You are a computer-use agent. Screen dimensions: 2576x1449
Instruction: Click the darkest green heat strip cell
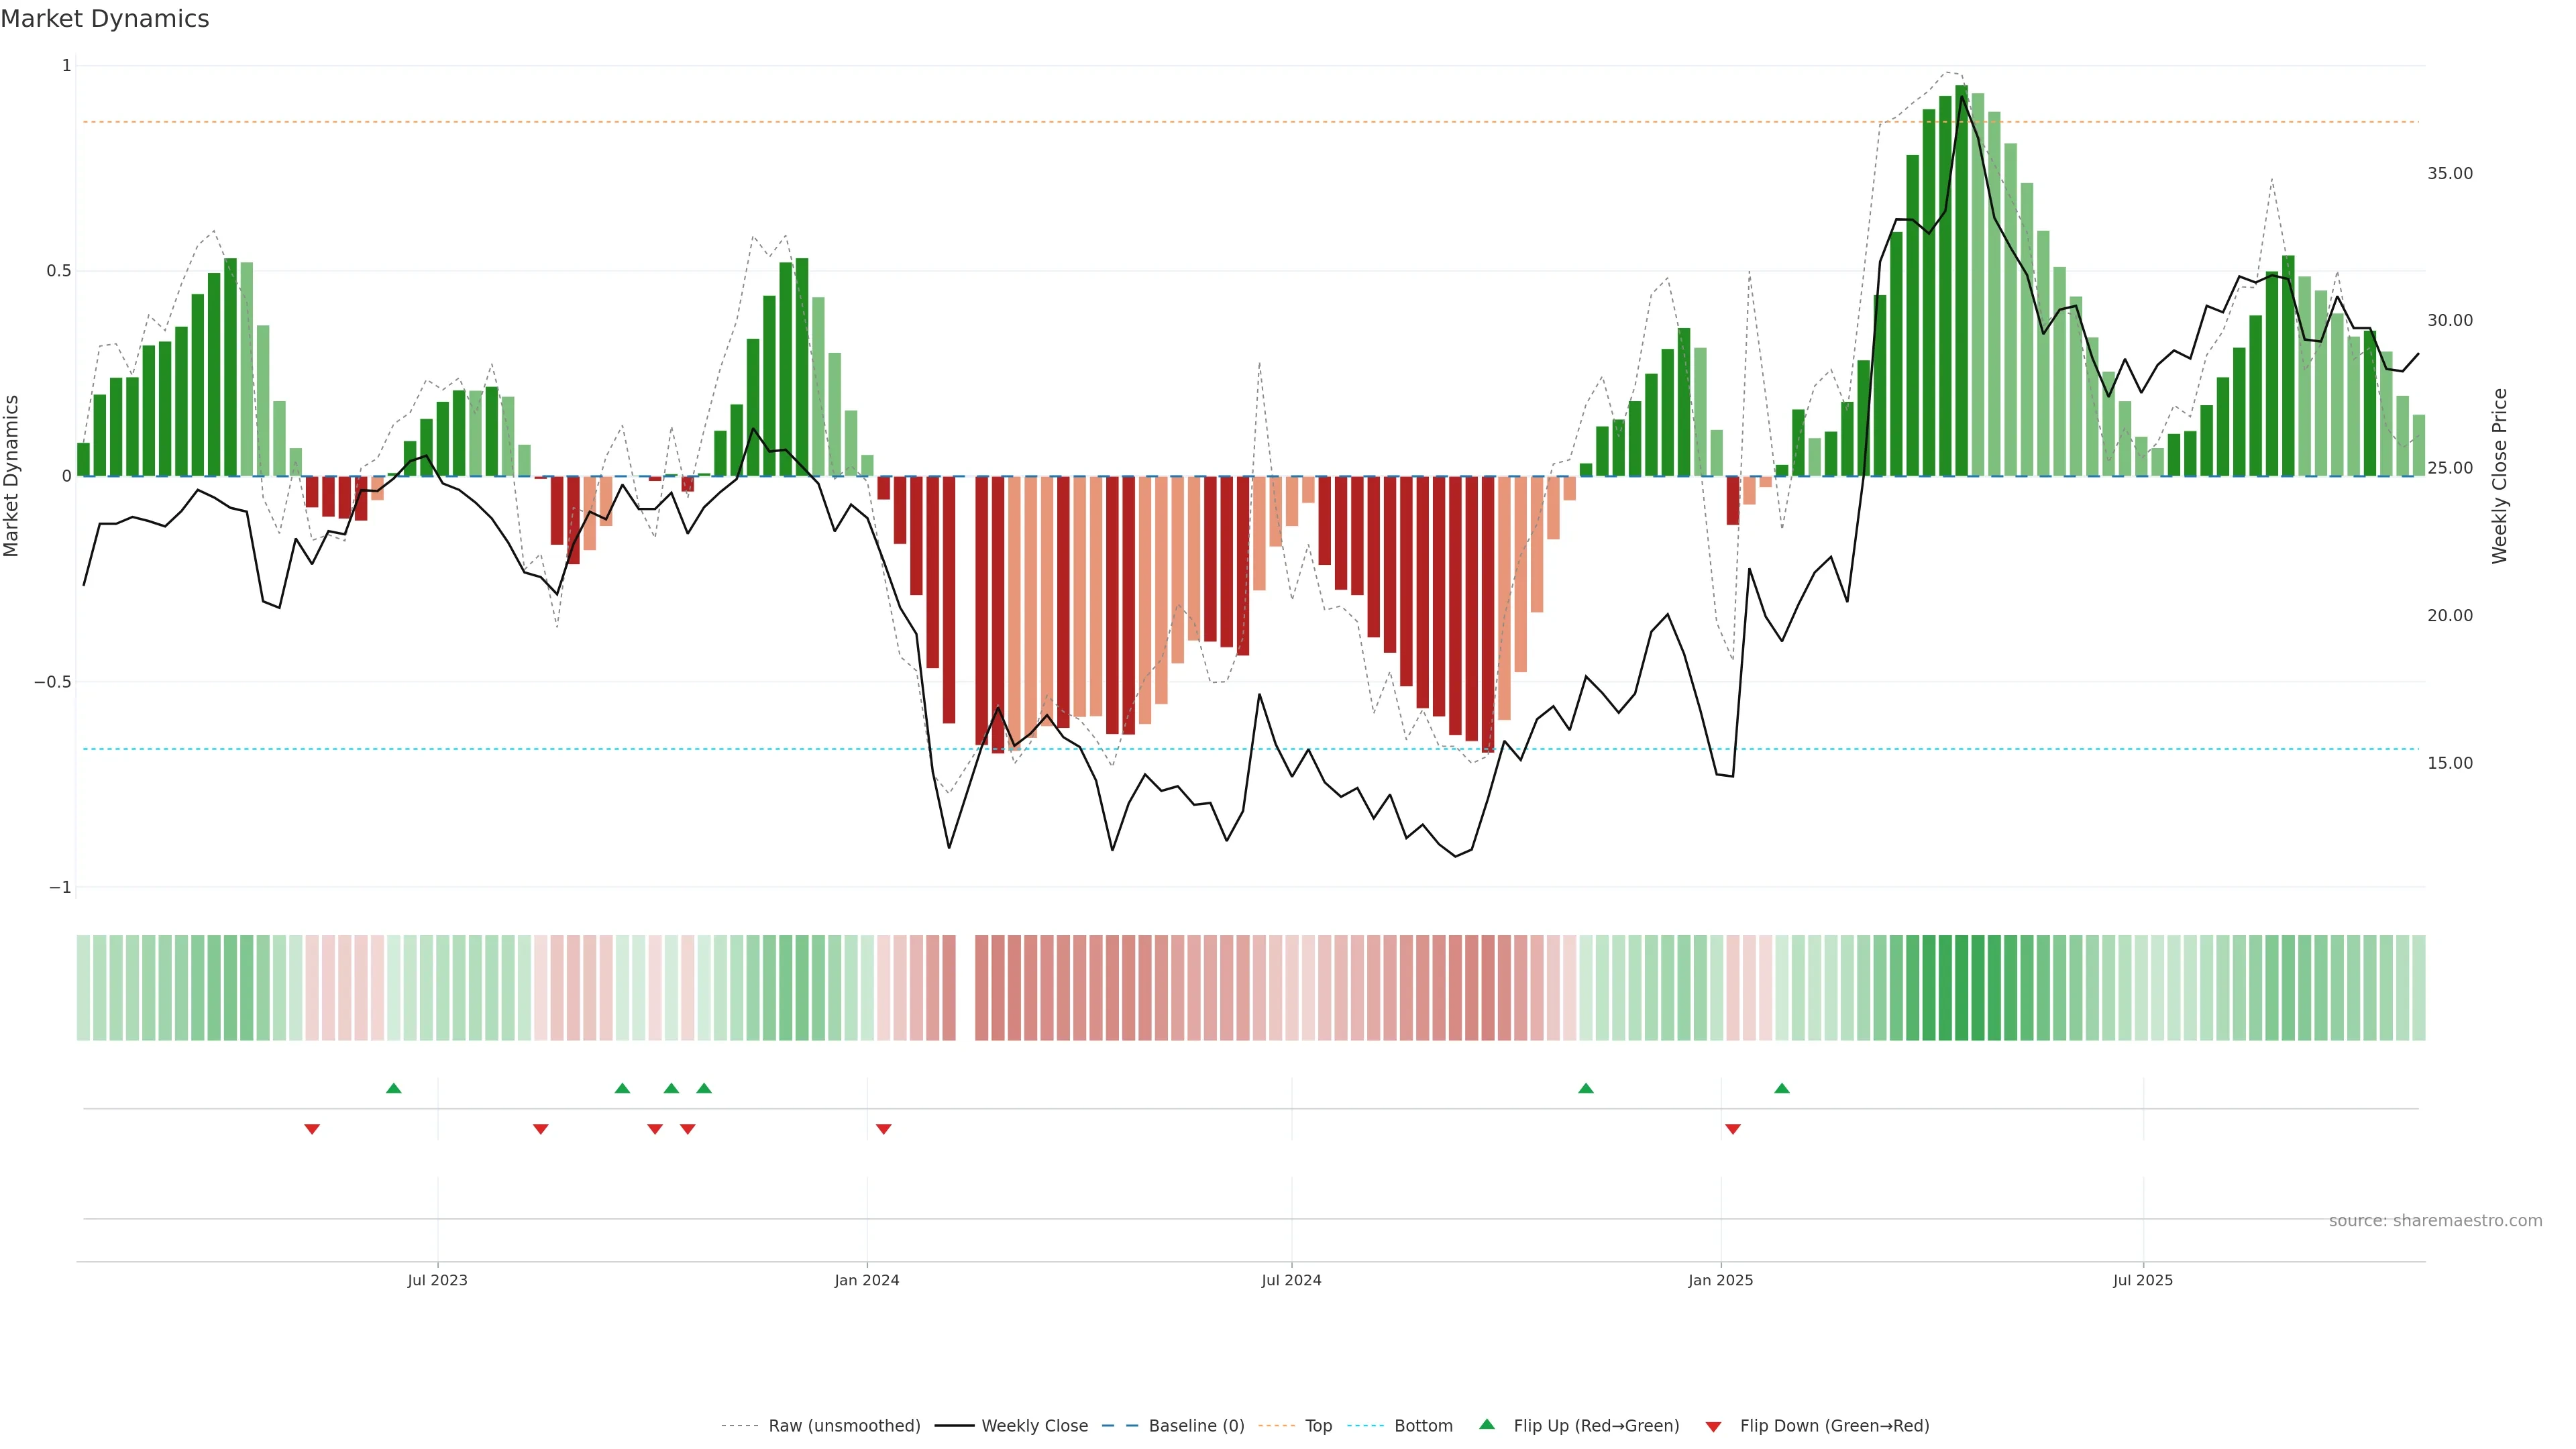pos(1962,987)
